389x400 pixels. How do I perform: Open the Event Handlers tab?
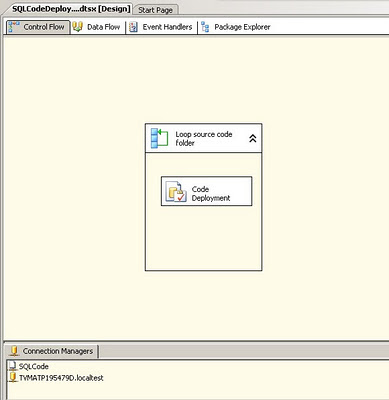[162, 27]
